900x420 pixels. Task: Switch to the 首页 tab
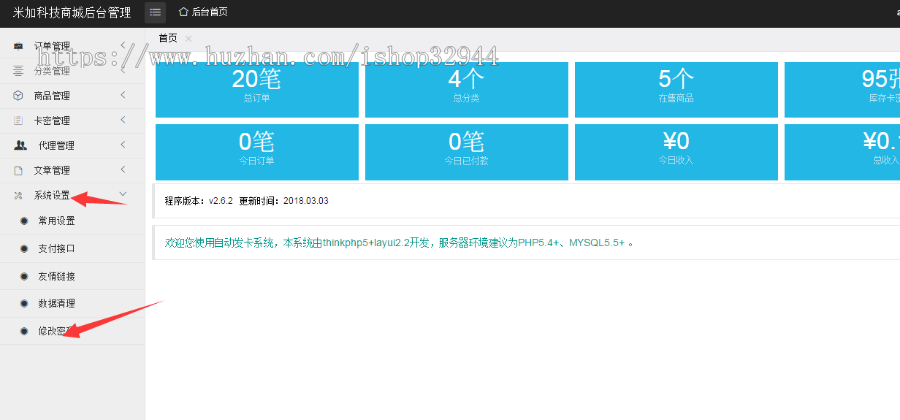coord(168,38)
